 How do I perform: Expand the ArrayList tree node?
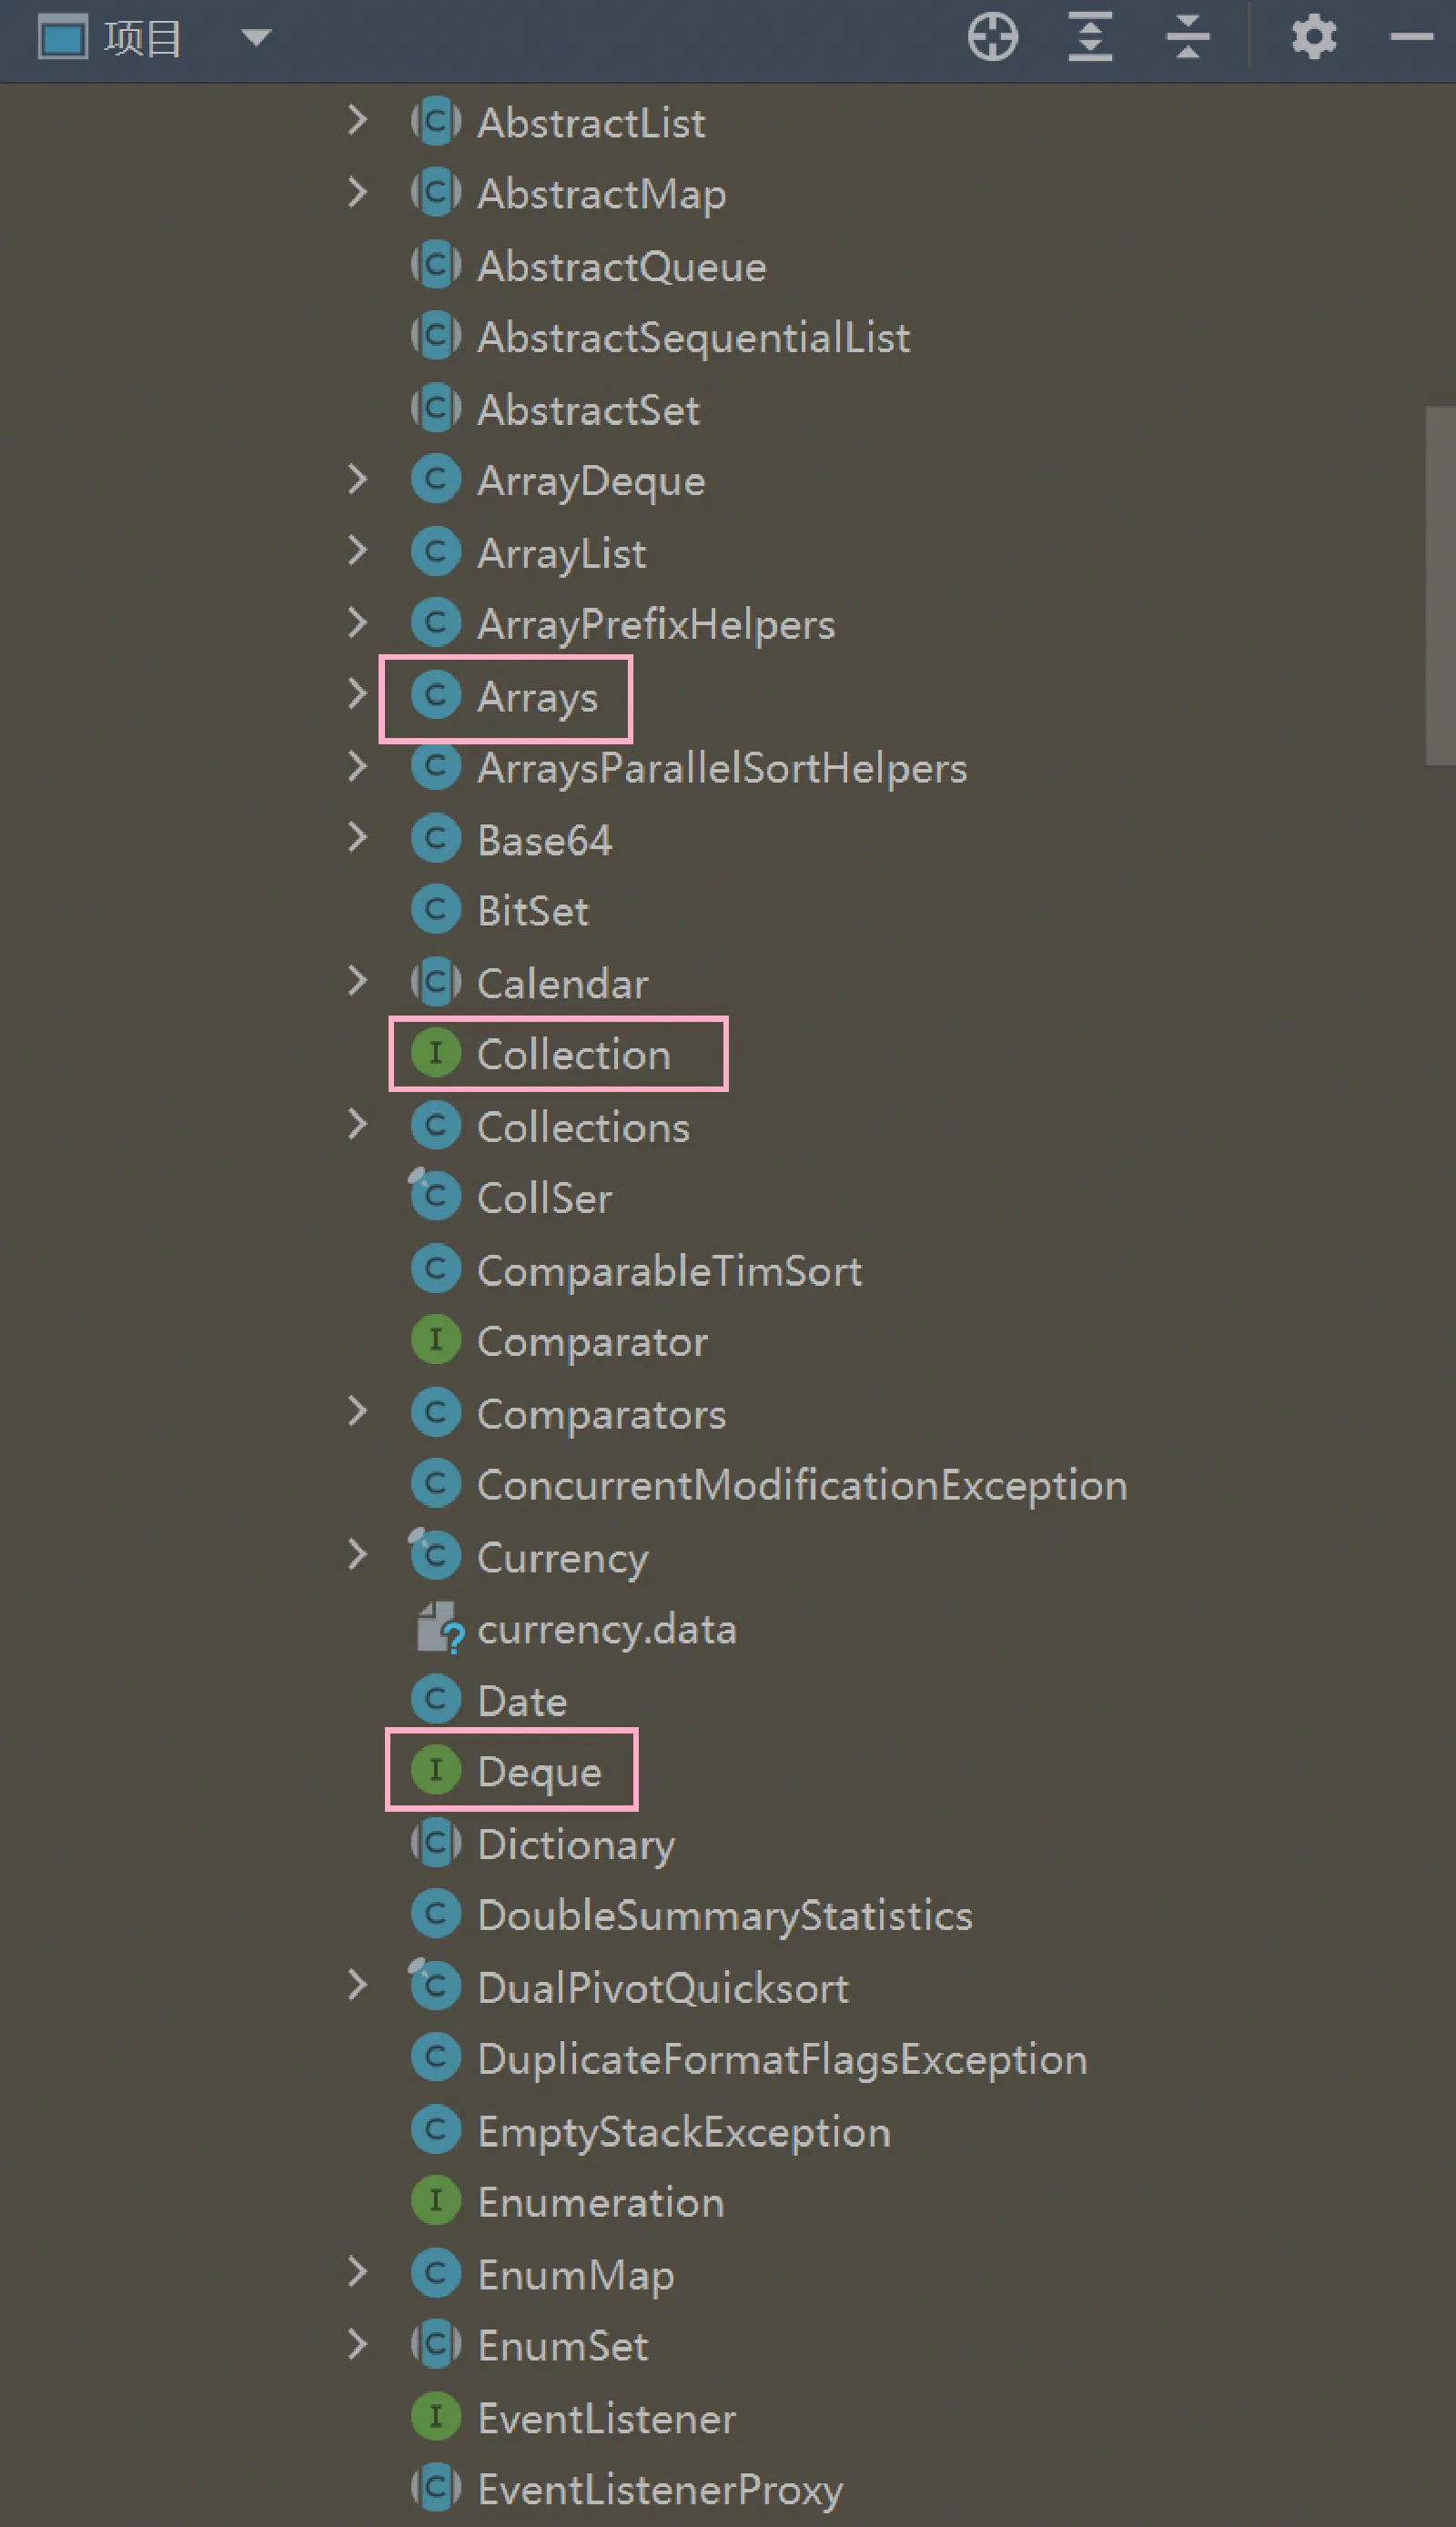tap(357, 551)
